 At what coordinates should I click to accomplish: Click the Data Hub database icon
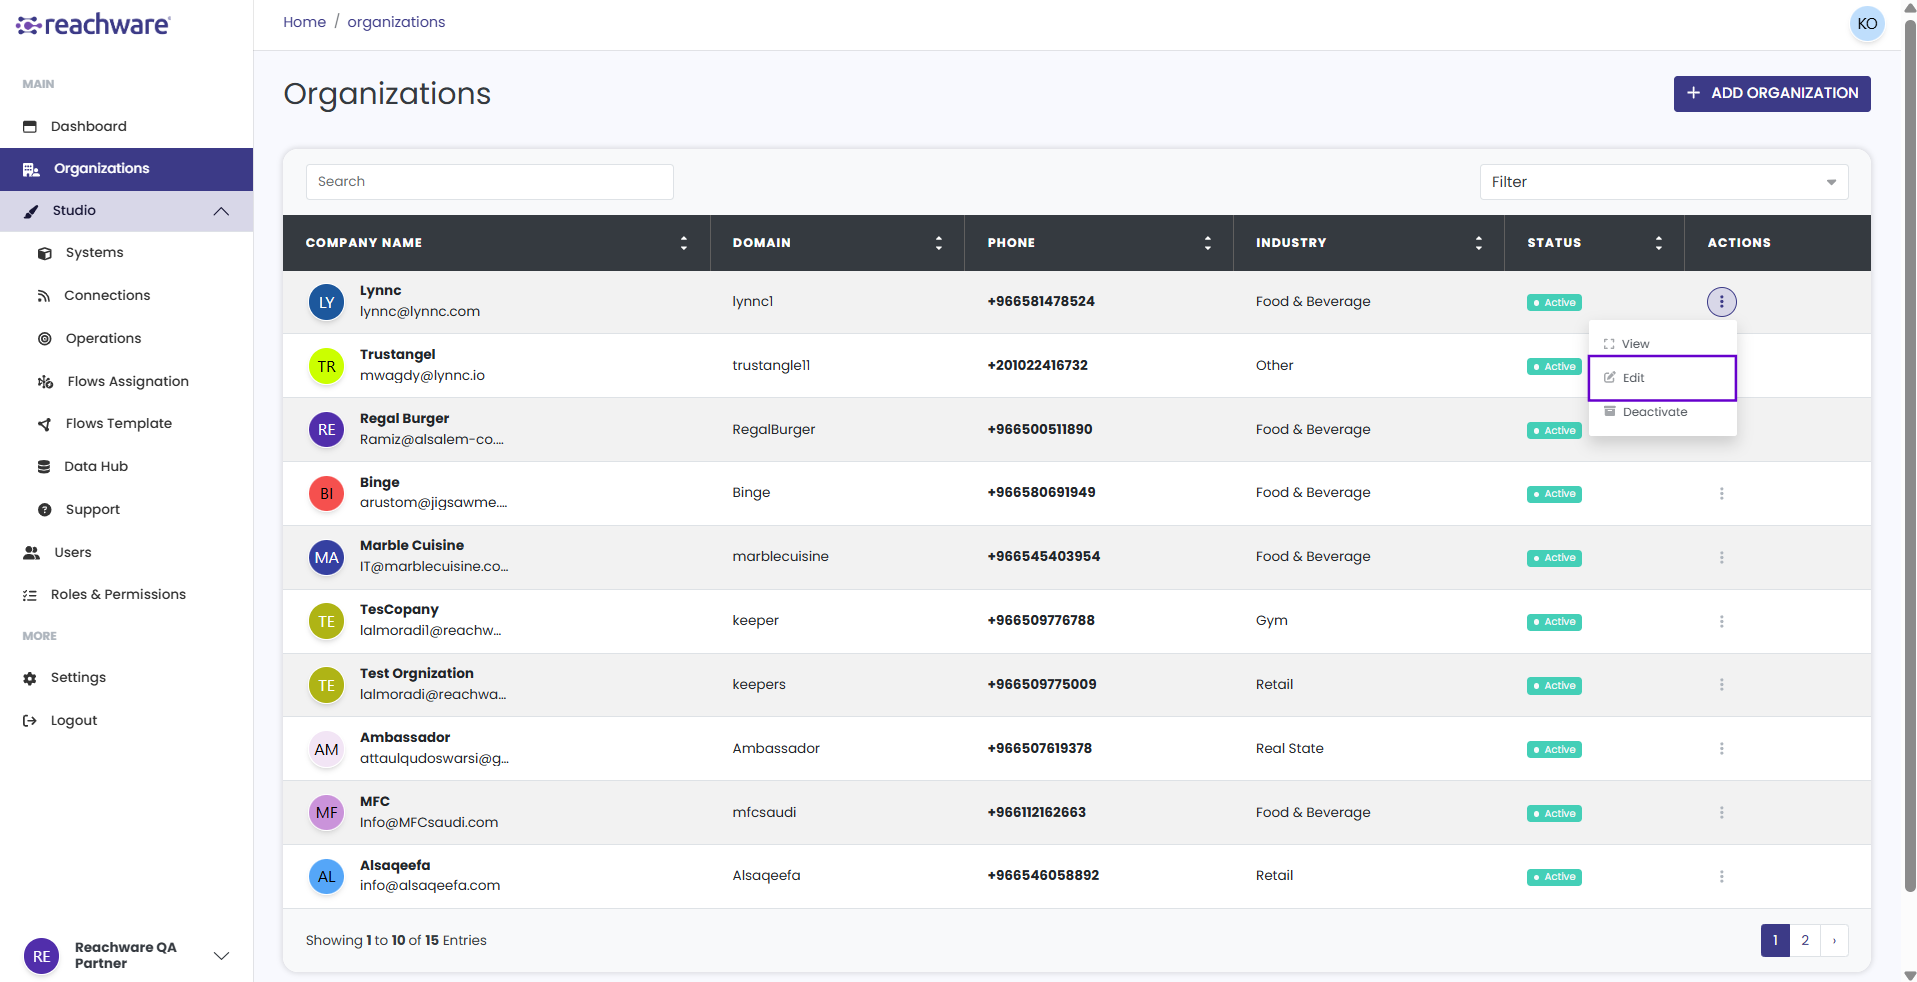[44, 467]
